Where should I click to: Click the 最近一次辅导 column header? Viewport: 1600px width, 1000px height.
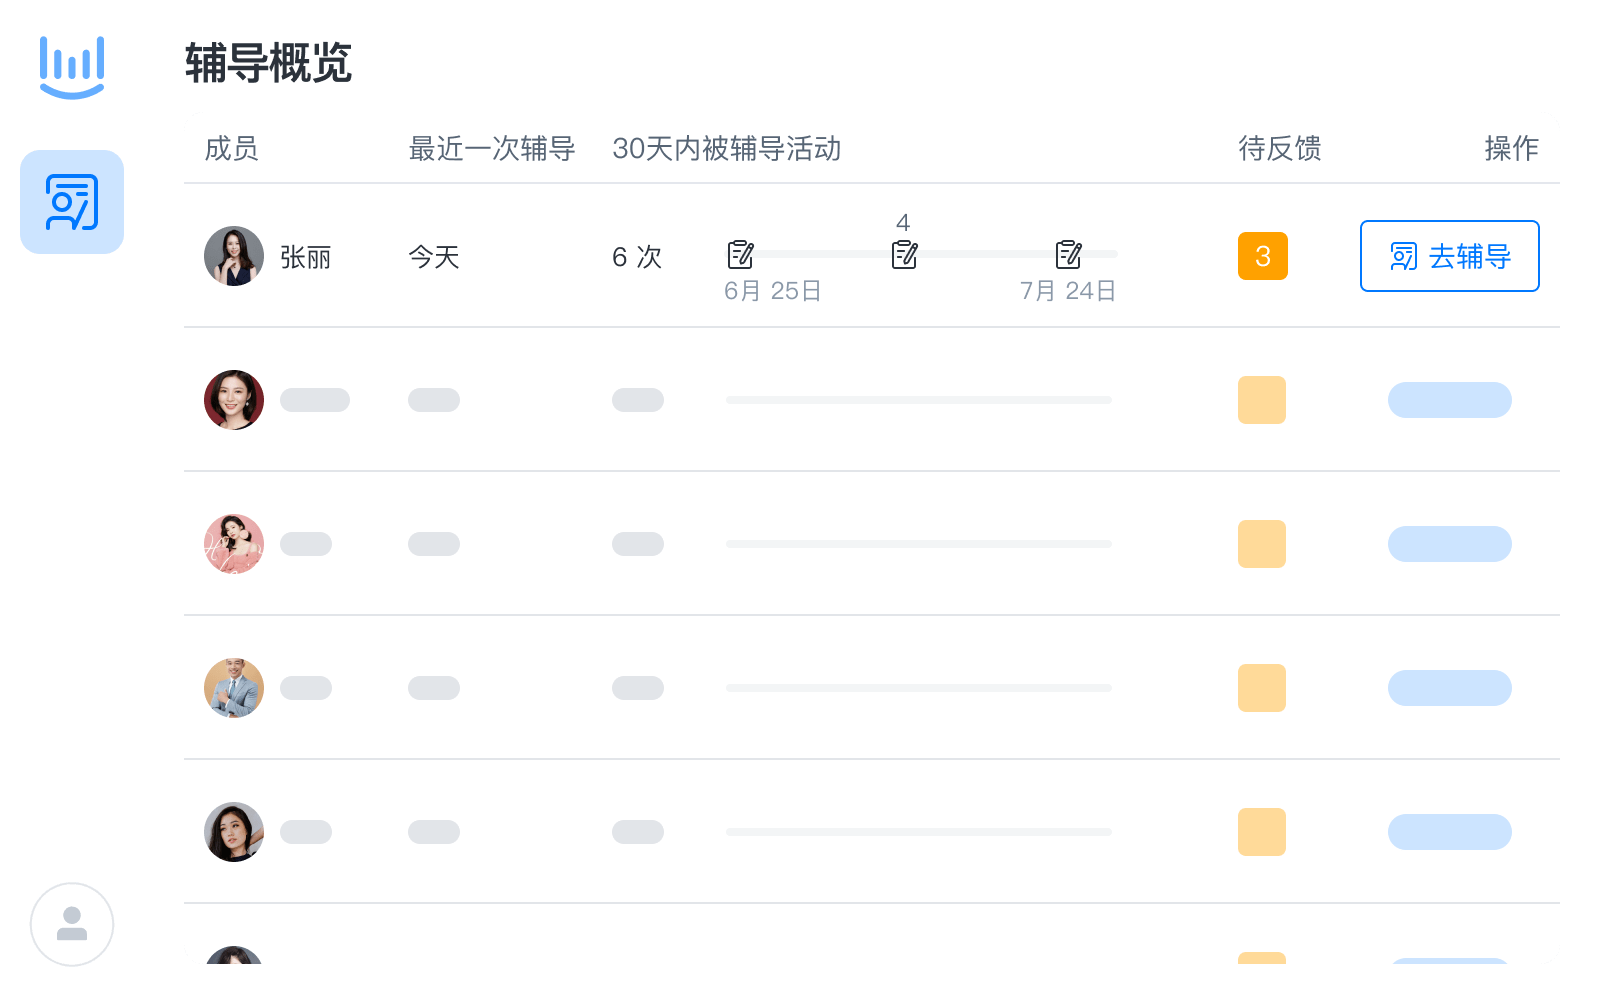tap(492, 149)
